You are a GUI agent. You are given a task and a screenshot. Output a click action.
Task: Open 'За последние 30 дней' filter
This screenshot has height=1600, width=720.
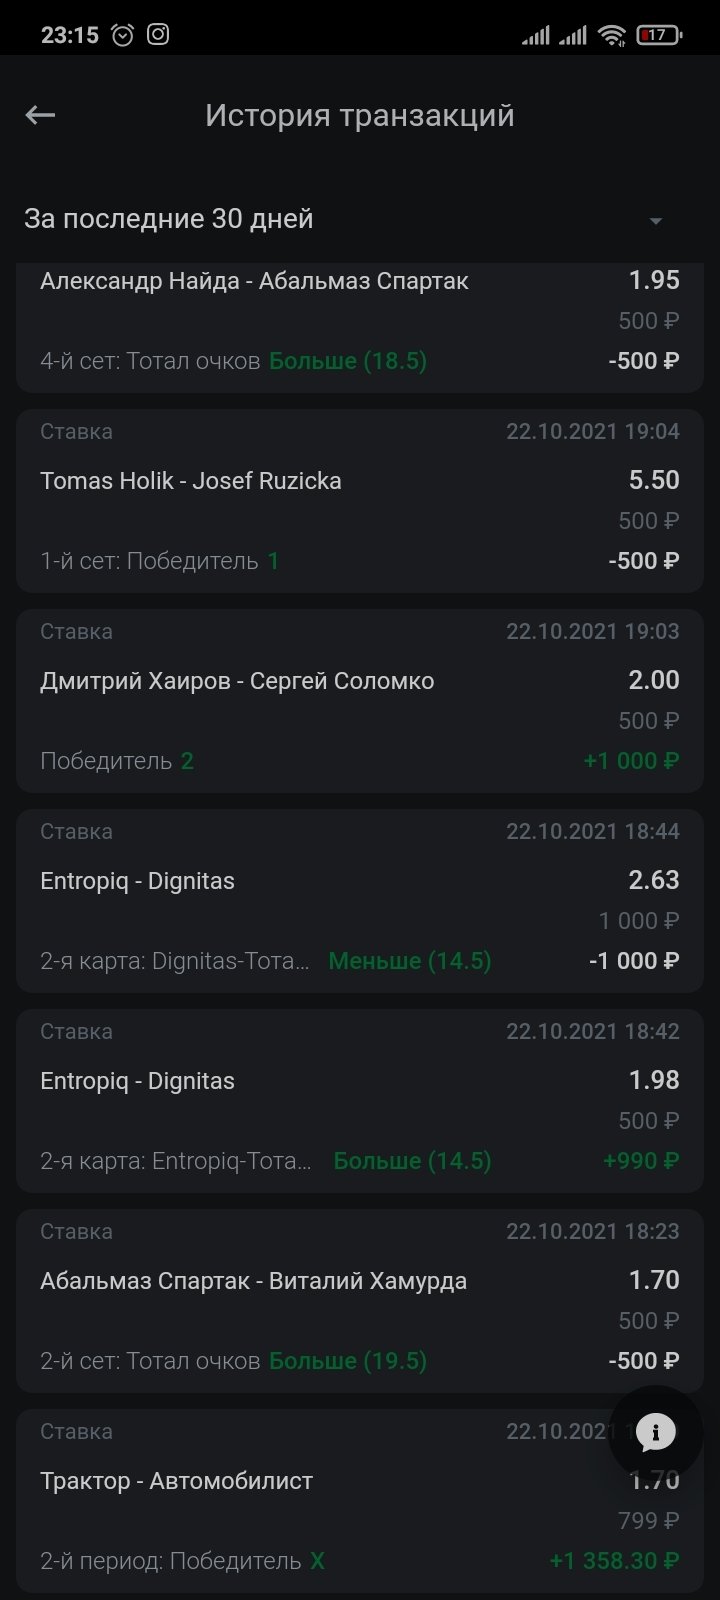coord(168,219)
